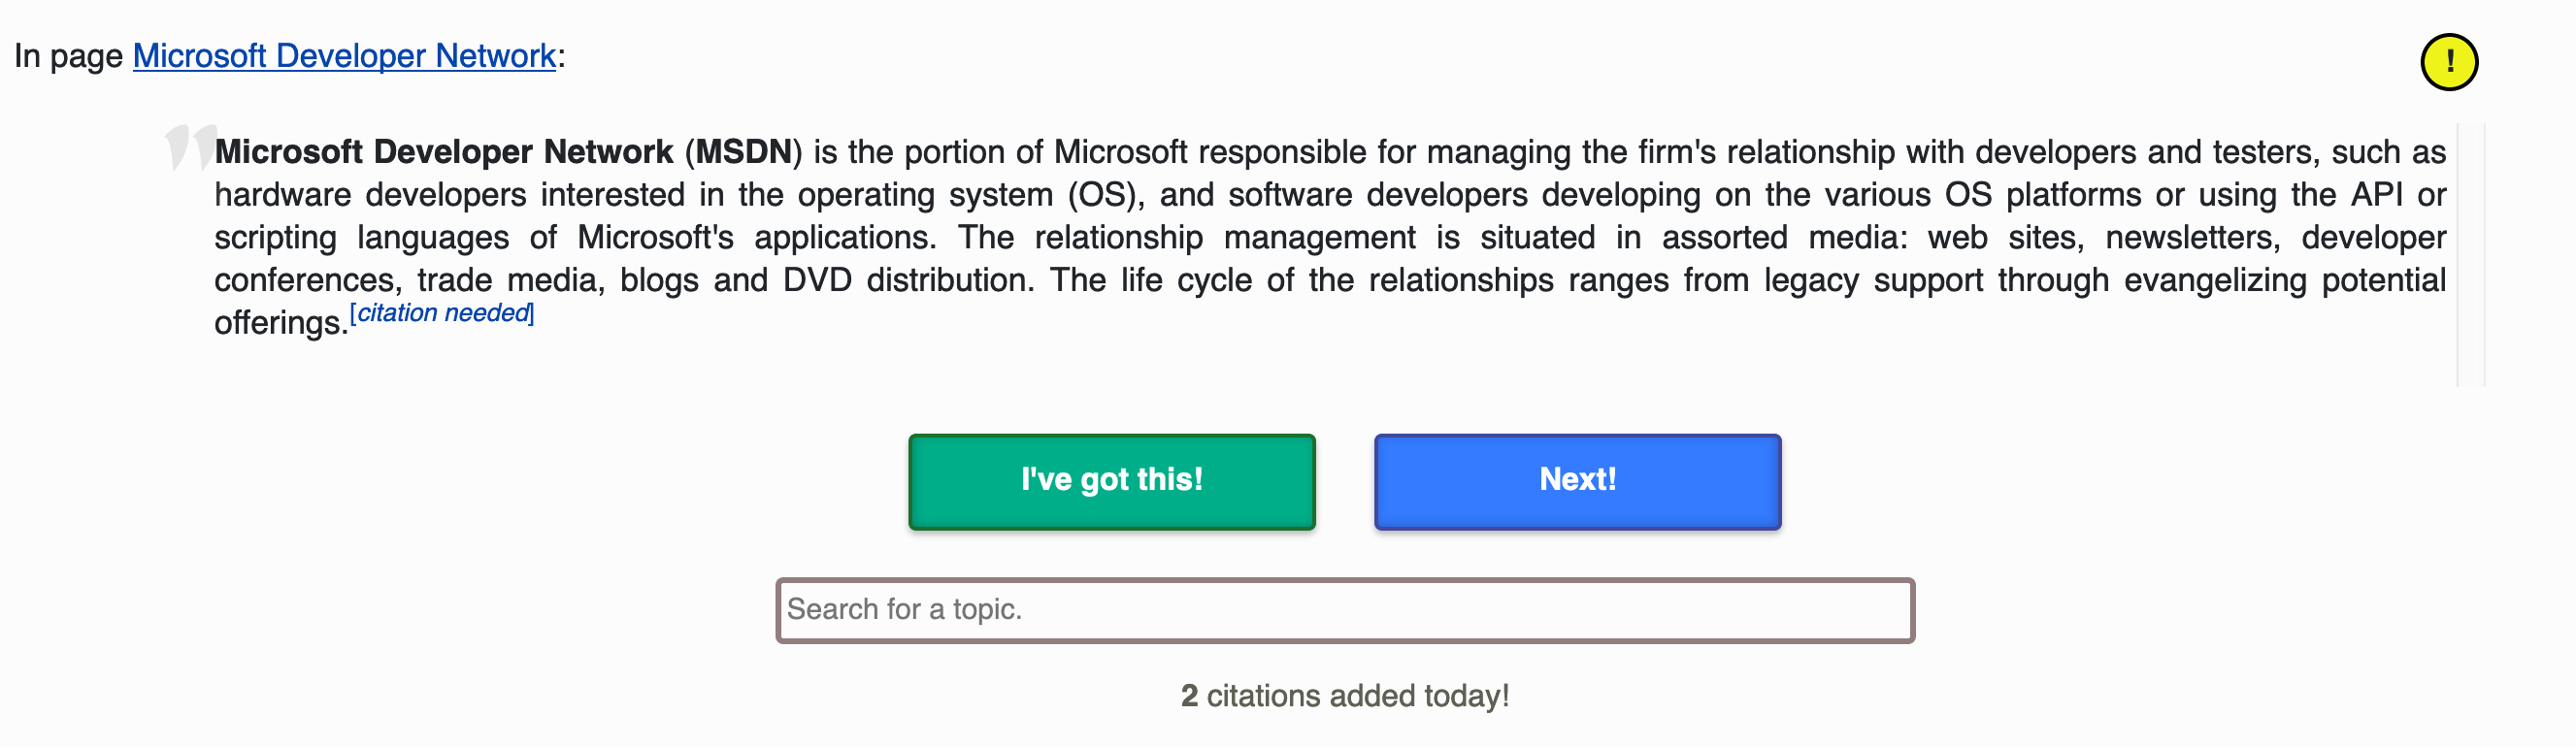Click the quoted excerpt paragraph
This screenshot has width=2576, height=747.
click(1300, 237)
